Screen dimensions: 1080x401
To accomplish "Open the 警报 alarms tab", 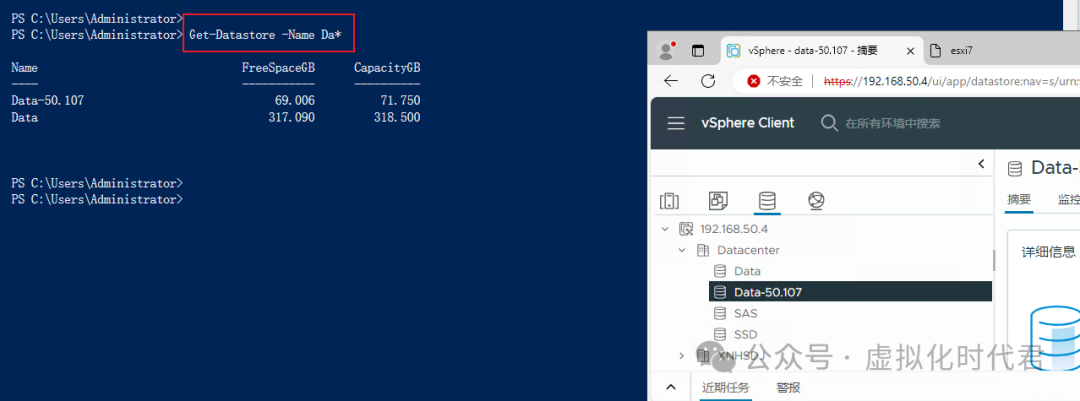I will (788, 387).
